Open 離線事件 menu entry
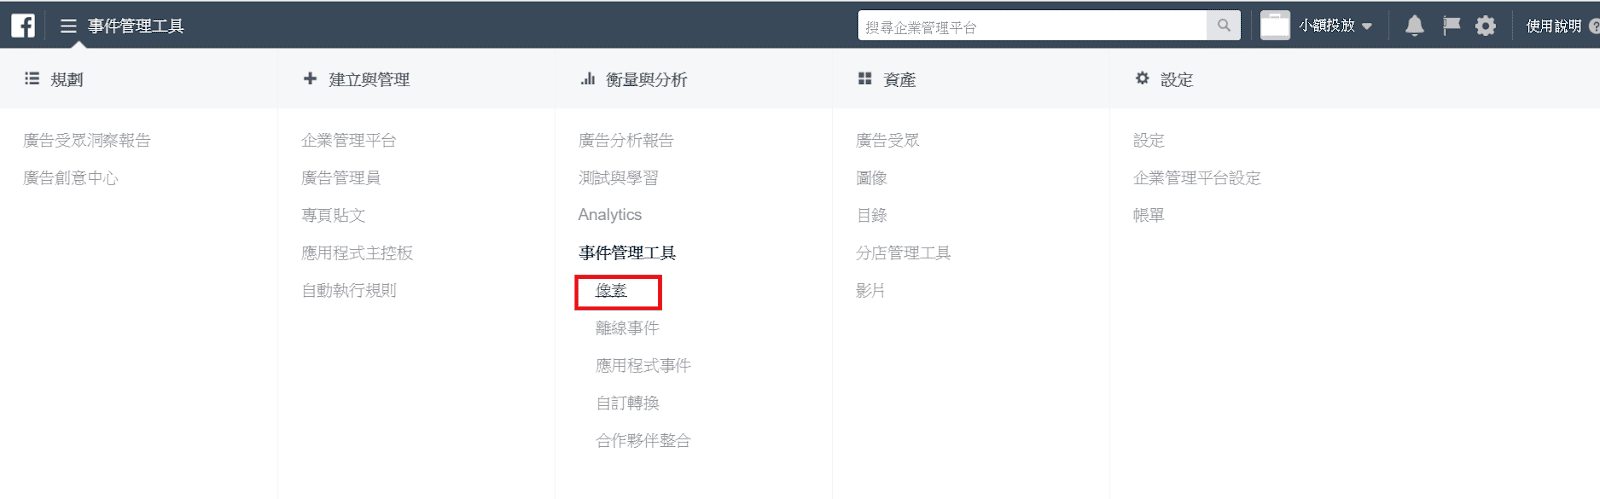This screenshot has width=1600, height=499. click(x=627, y=328)
